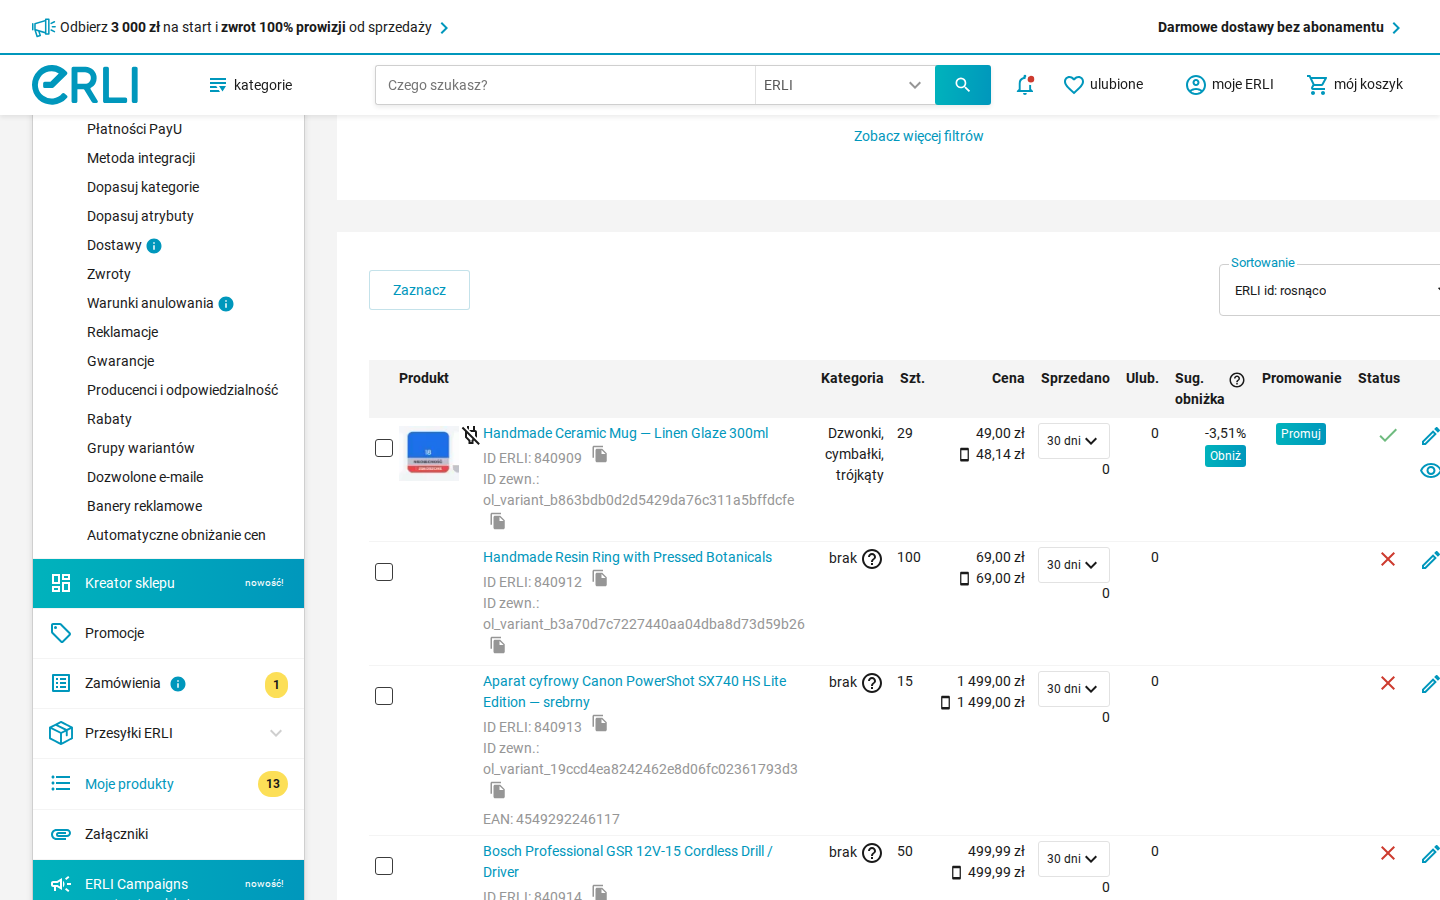This screenshot has width=1440, height=900.
Task: Copy external ID of Ceramic Mug
Action: tap(498, 521)
